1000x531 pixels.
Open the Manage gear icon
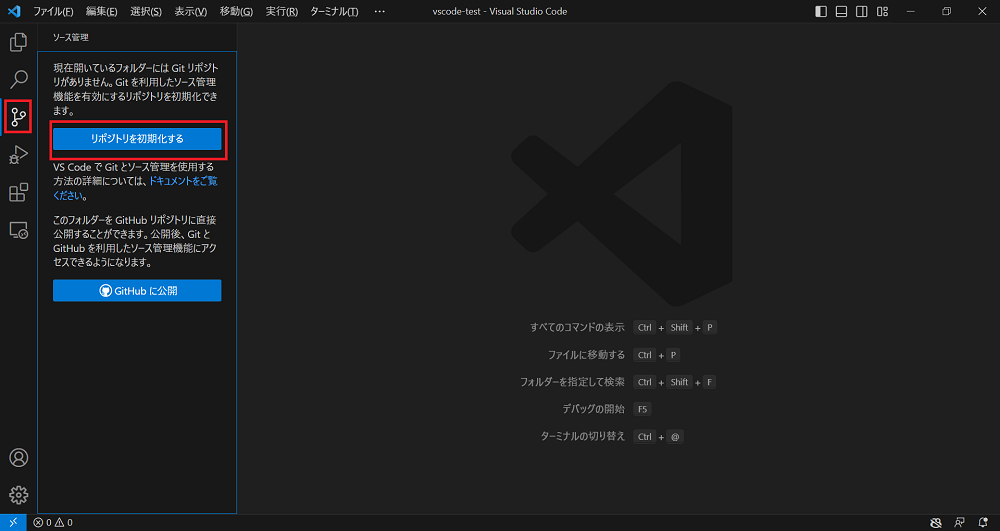pos(18,495)
